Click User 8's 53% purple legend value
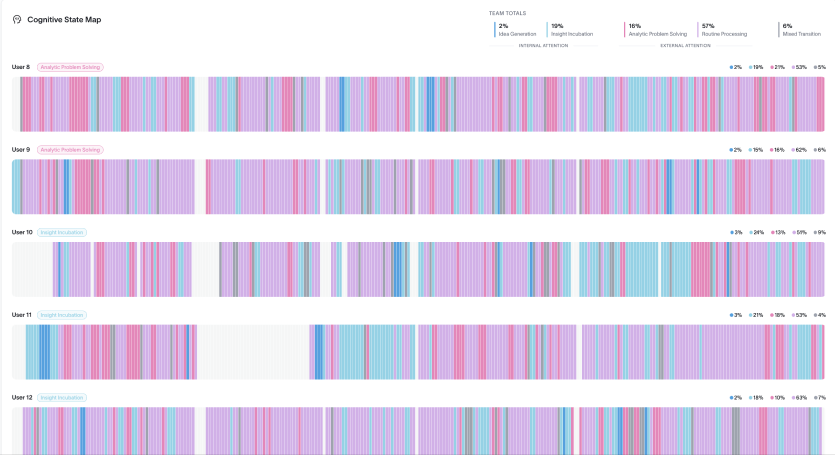The width and height of the screenshot is (835, 455). (x=799, y=67)
